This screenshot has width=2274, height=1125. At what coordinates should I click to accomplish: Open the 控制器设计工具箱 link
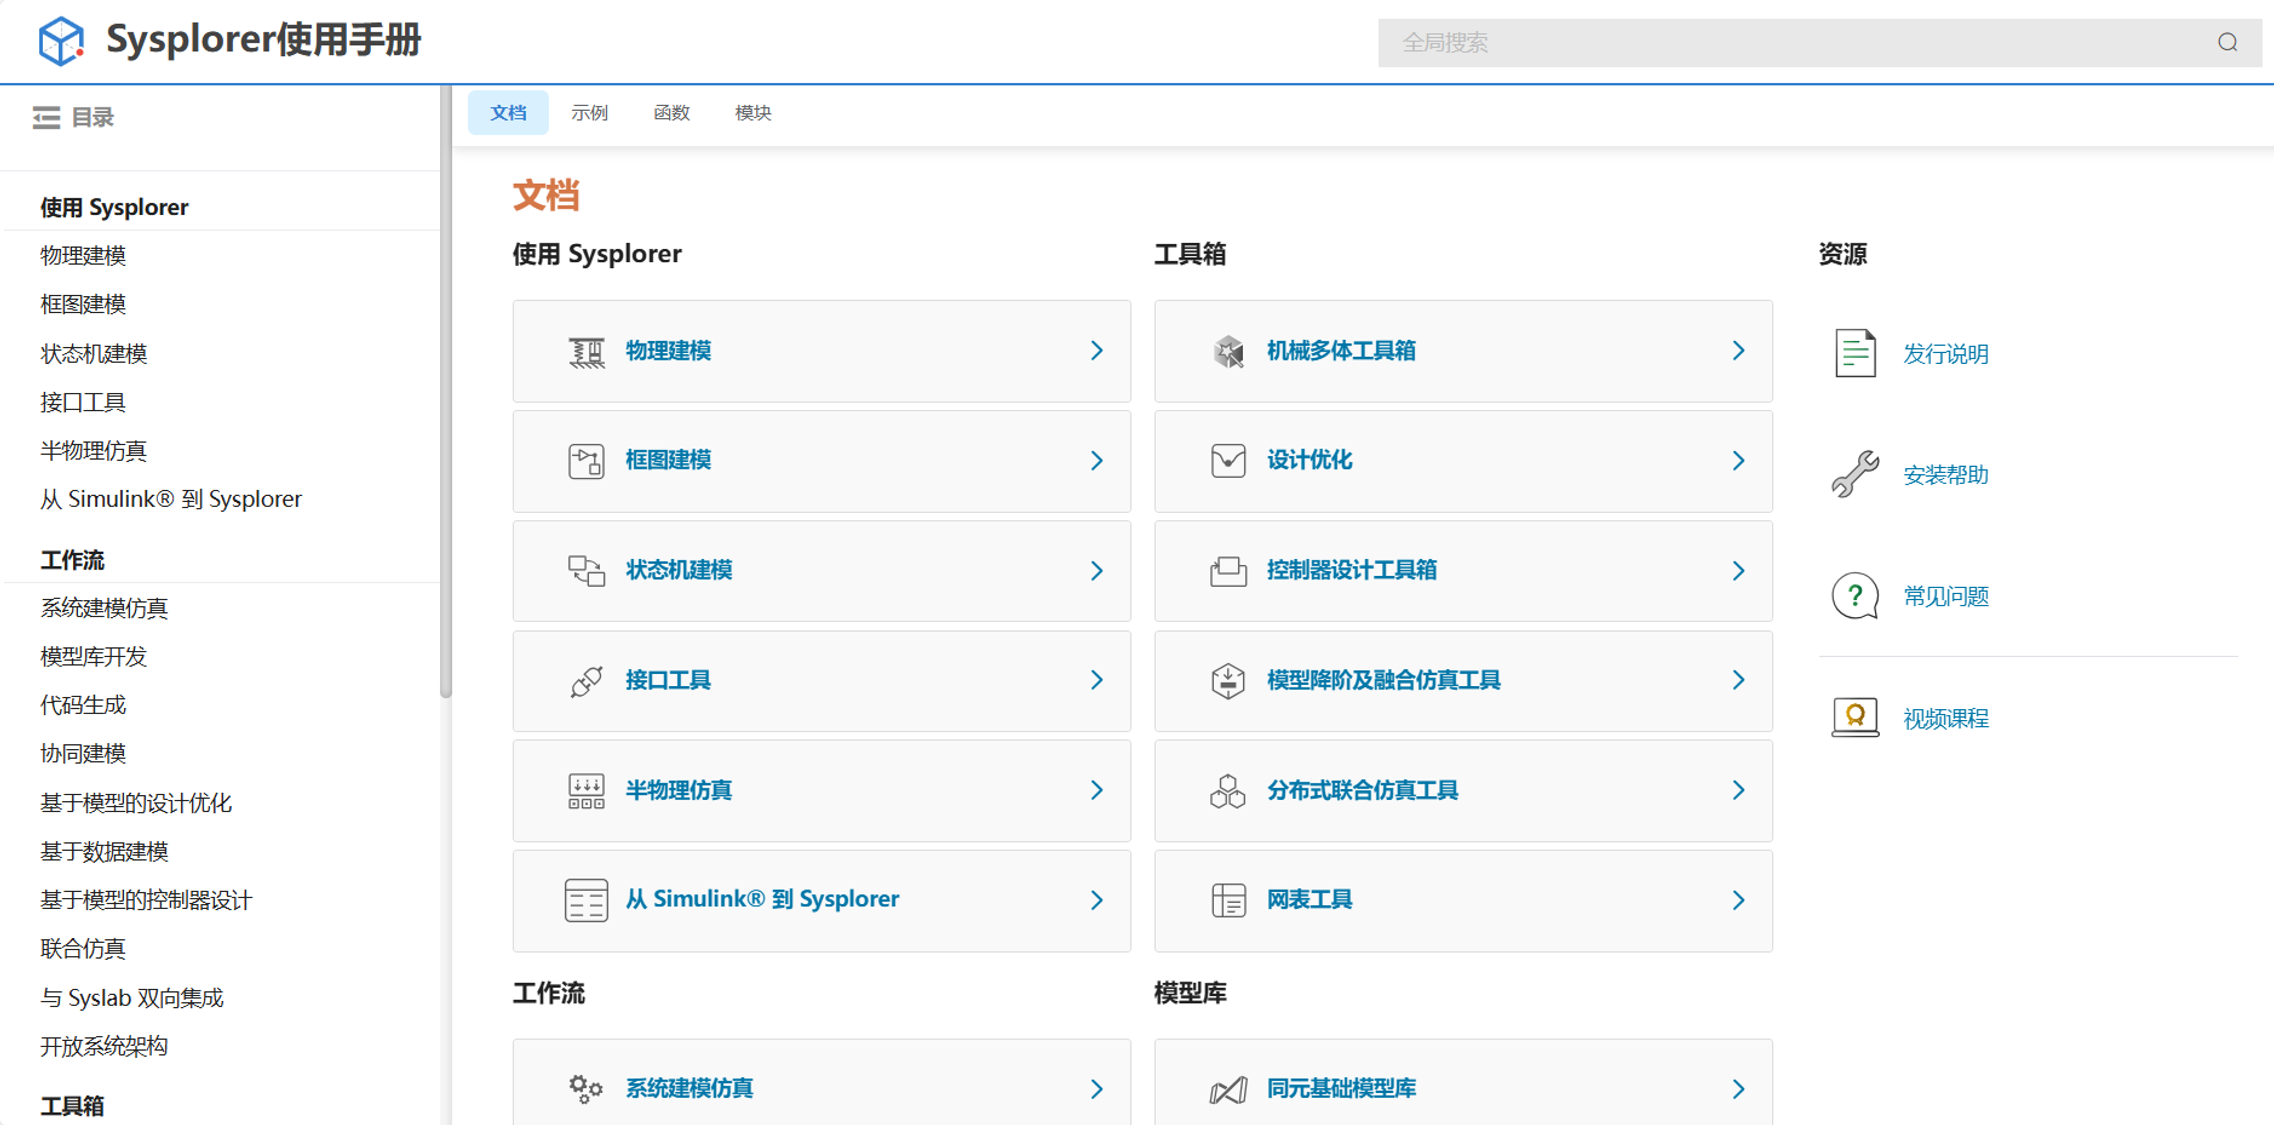(1351, 570)
